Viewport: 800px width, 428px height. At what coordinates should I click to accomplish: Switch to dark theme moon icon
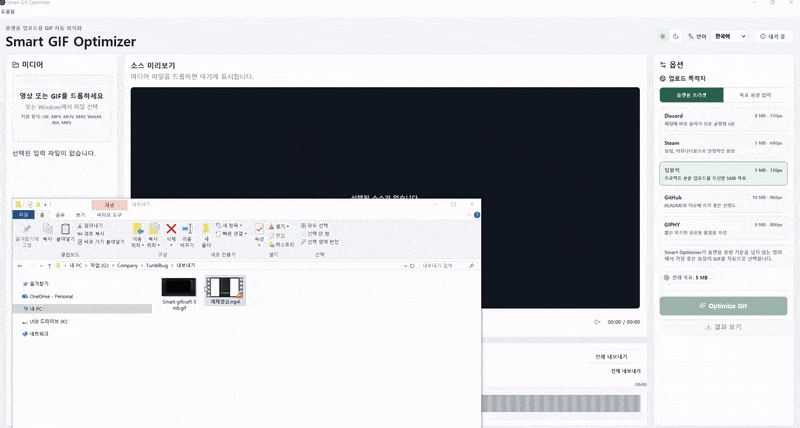[x=676, y=36]
